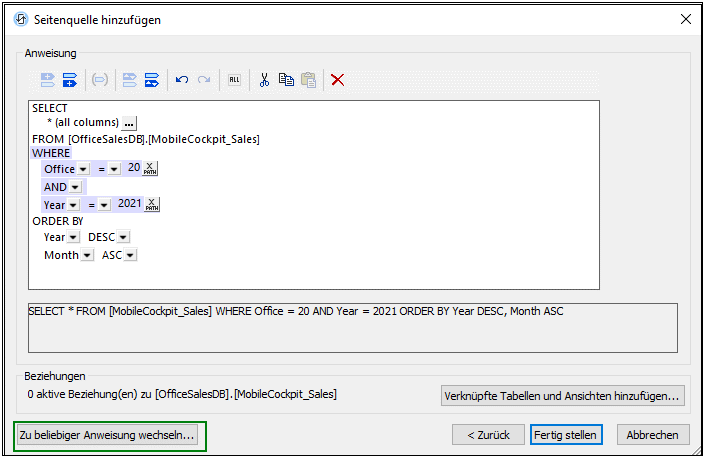The image size is (705, 458).
Task: Close the Seitenquelle hinzufügen dialog
Action: pyautogui.click(x=686, y=19)
